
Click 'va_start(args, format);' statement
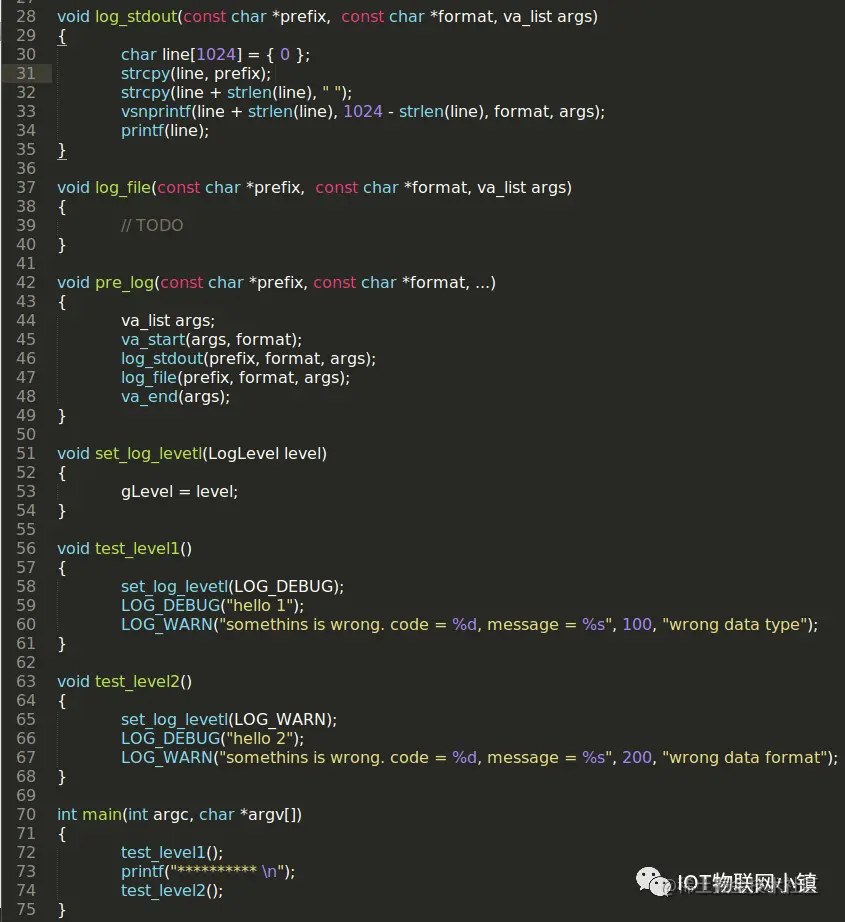[211, 340]
